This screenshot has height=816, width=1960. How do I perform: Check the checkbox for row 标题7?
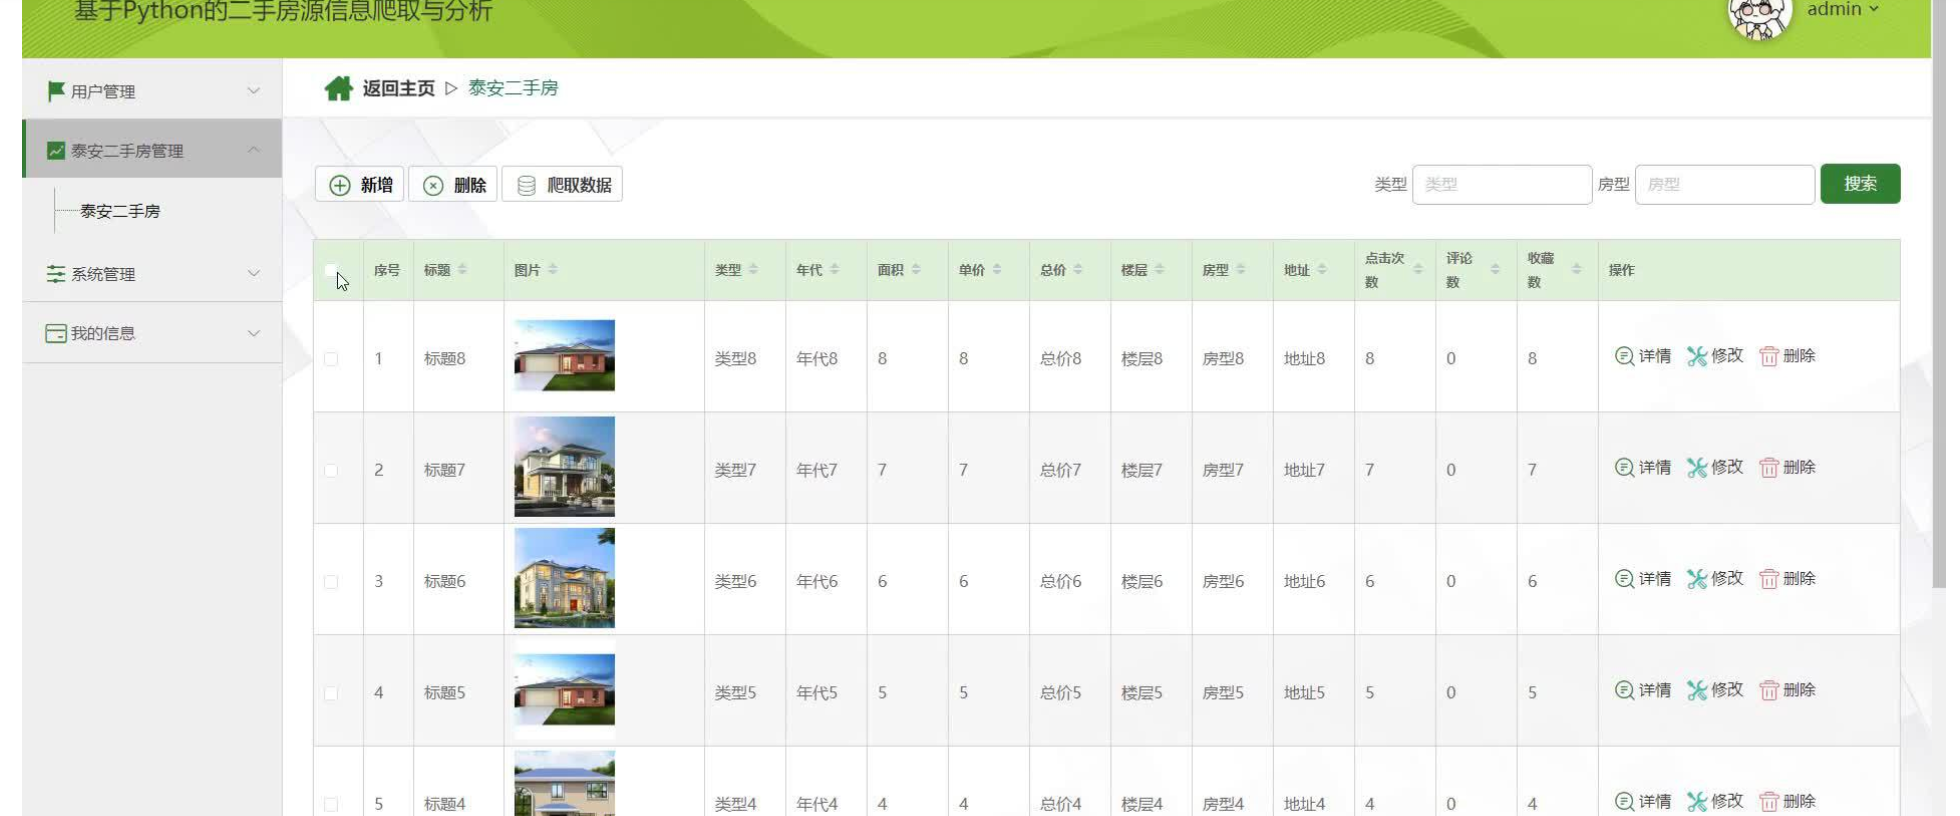[331, 470]
